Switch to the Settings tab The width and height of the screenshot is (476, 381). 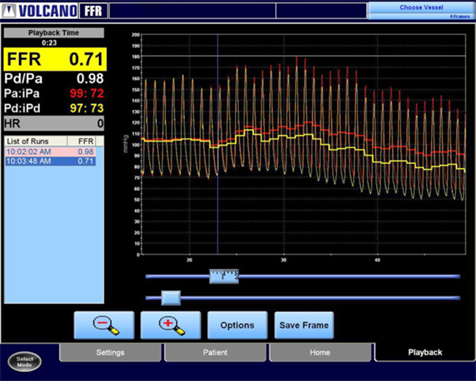click(x=110, y=352)
